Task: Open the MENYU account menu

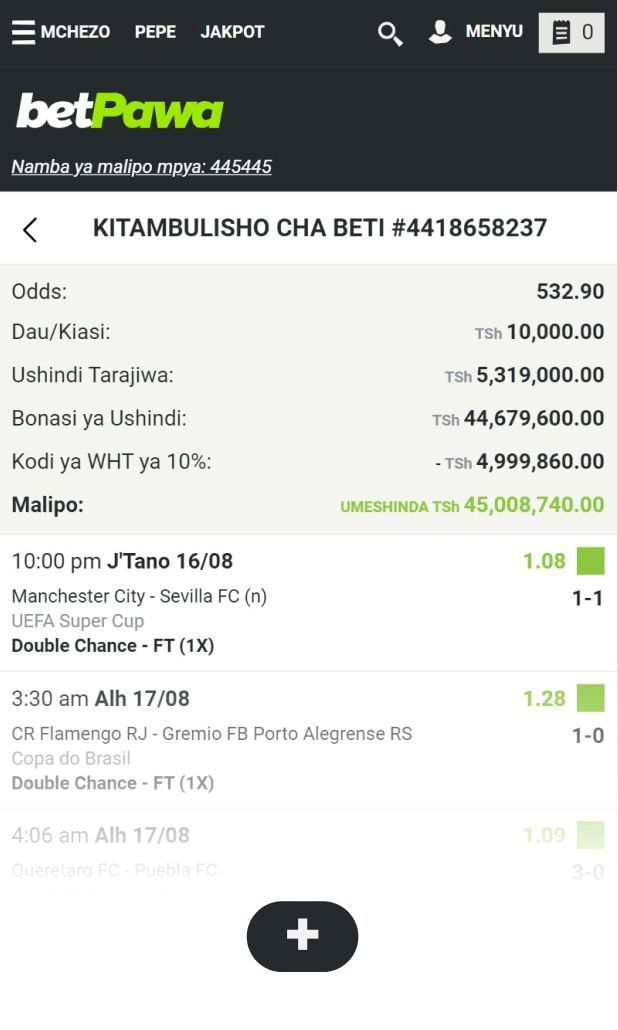Action: coord(494,32)
